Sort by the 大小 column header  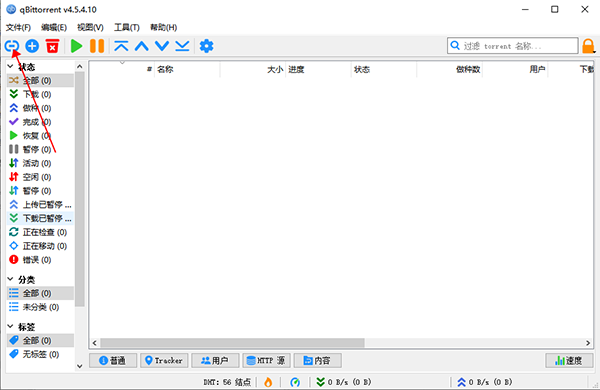(253, 69)
